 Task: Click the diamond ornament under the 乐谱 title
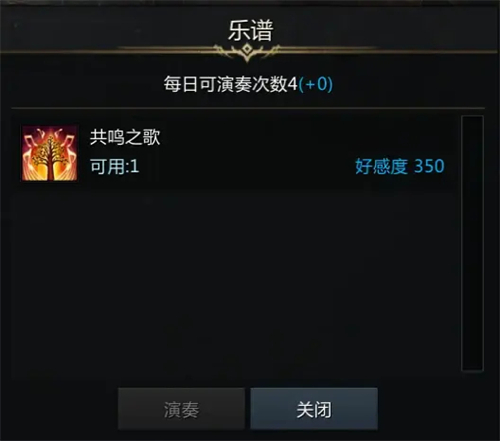pyautogui.click(x=247, y=50)
